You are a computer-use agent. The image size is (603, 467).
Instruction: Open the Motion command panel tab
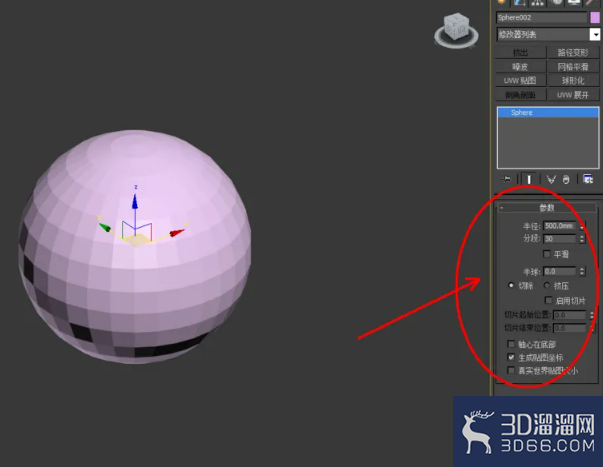pyautogui.click(x=556, y=2)
